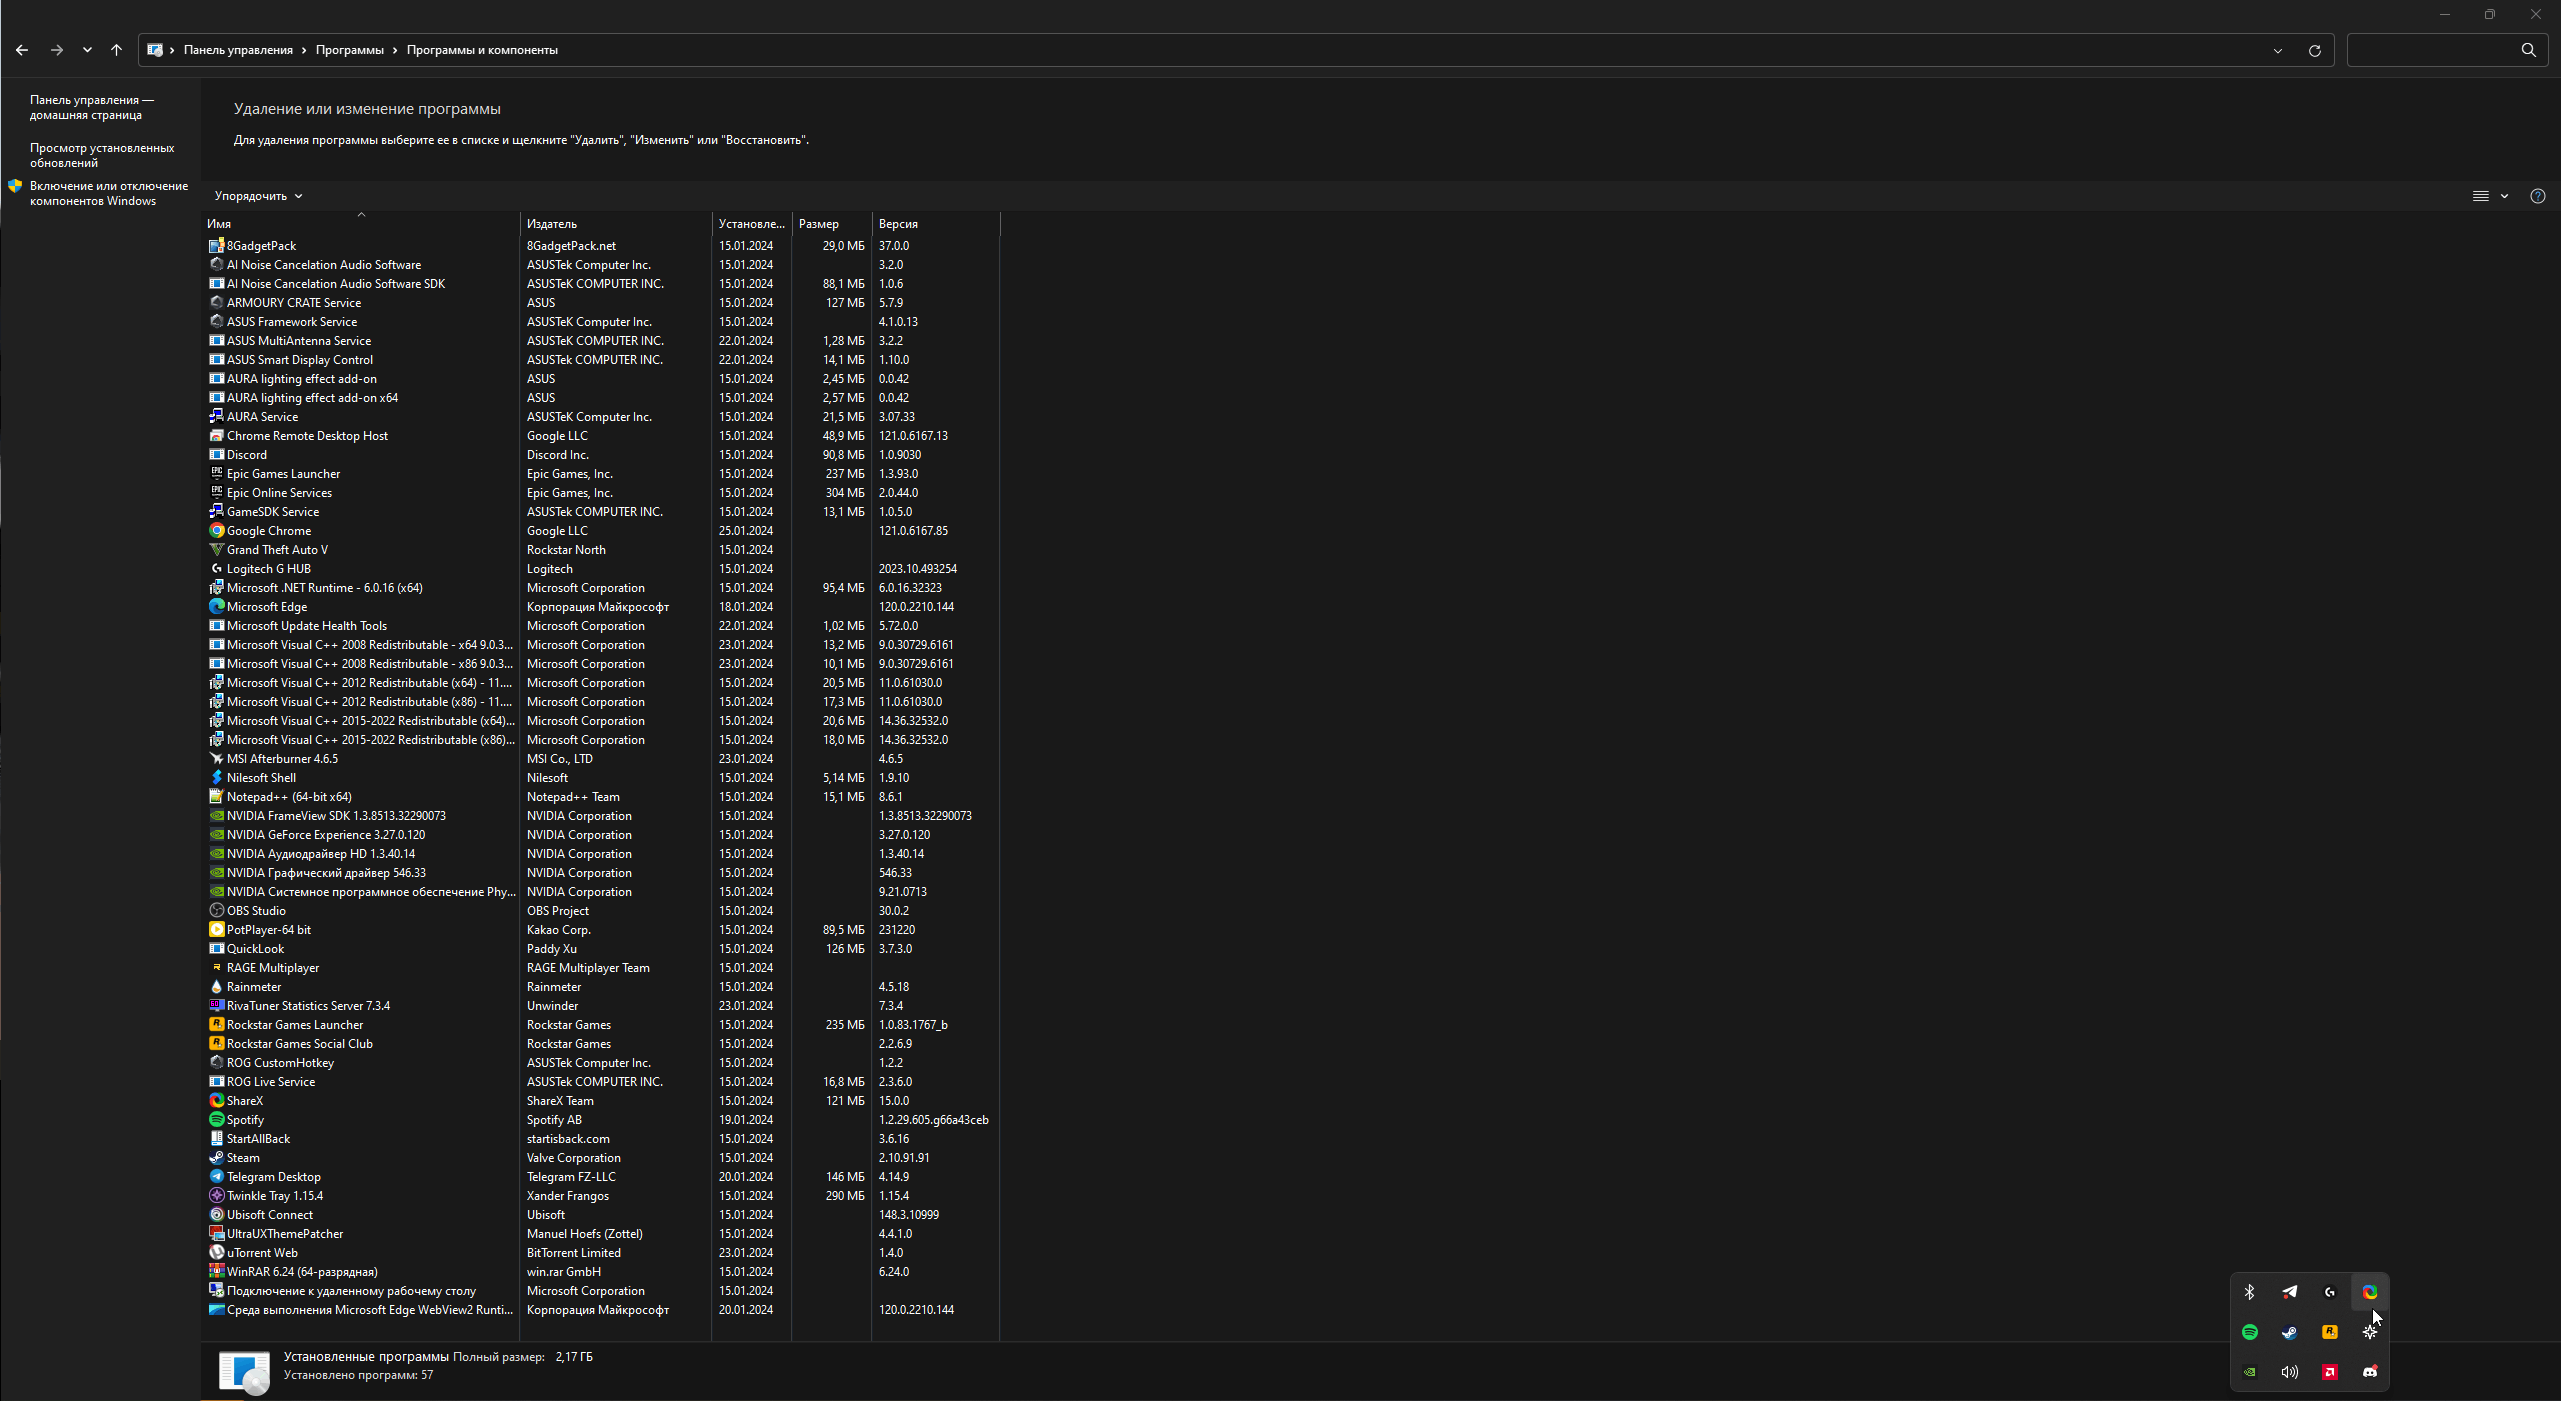Select the Logitech G HUB entry
Image resolution: width=2561 pixels, height=1401 pixels.
[602, 569]
